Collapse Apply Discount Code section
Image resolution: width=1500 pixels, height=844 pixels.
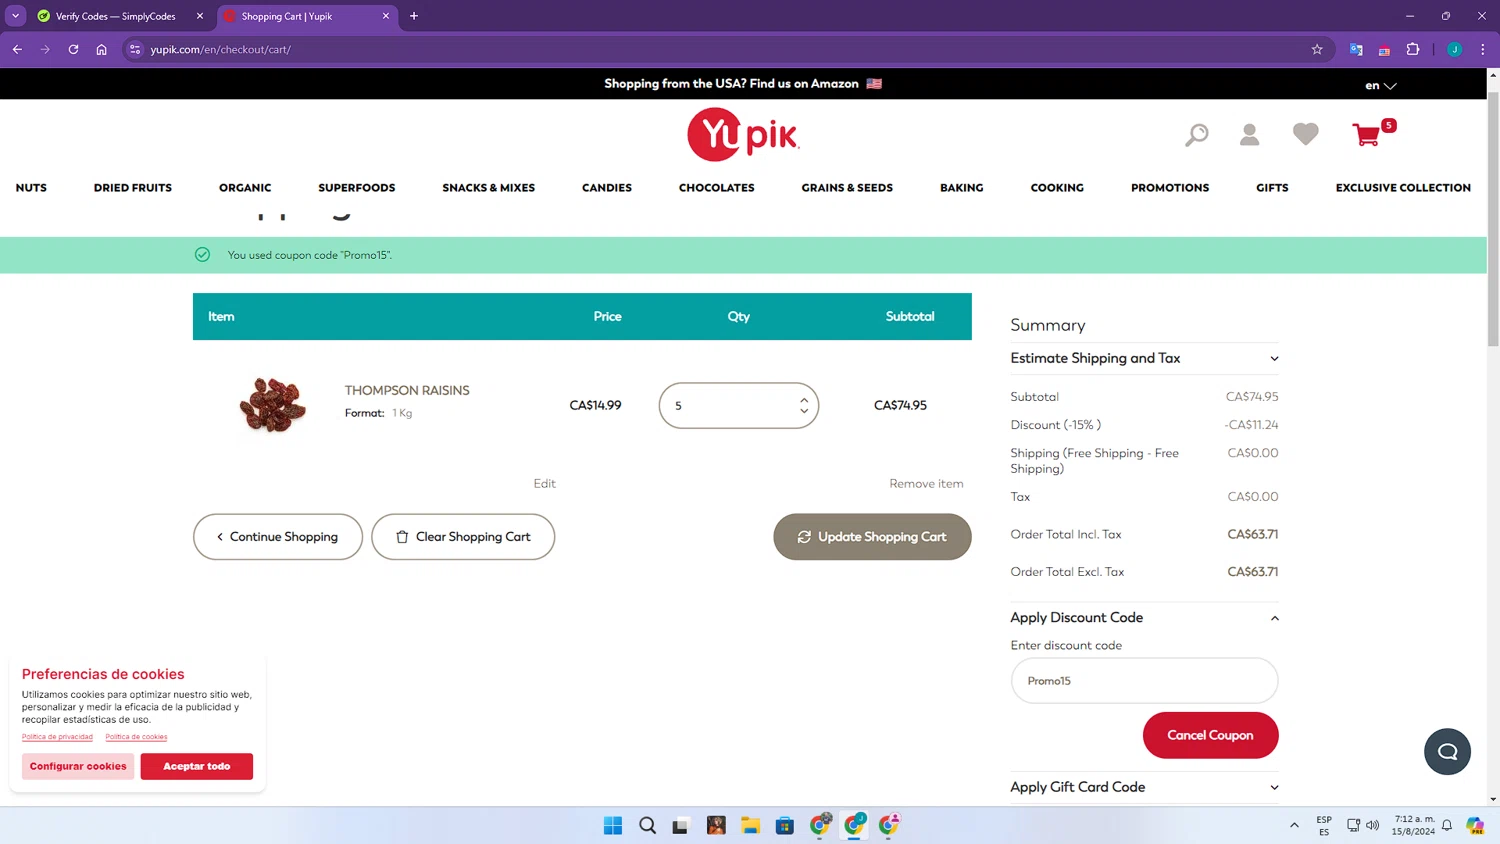tap(1144, 618)
